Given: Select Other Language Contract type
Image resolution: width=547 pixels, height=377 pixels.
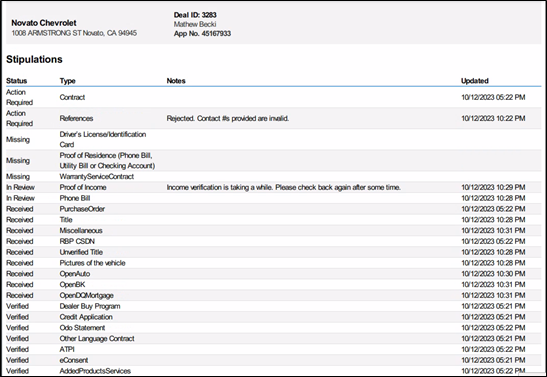Looking at the screenshot, I should 97,339.
